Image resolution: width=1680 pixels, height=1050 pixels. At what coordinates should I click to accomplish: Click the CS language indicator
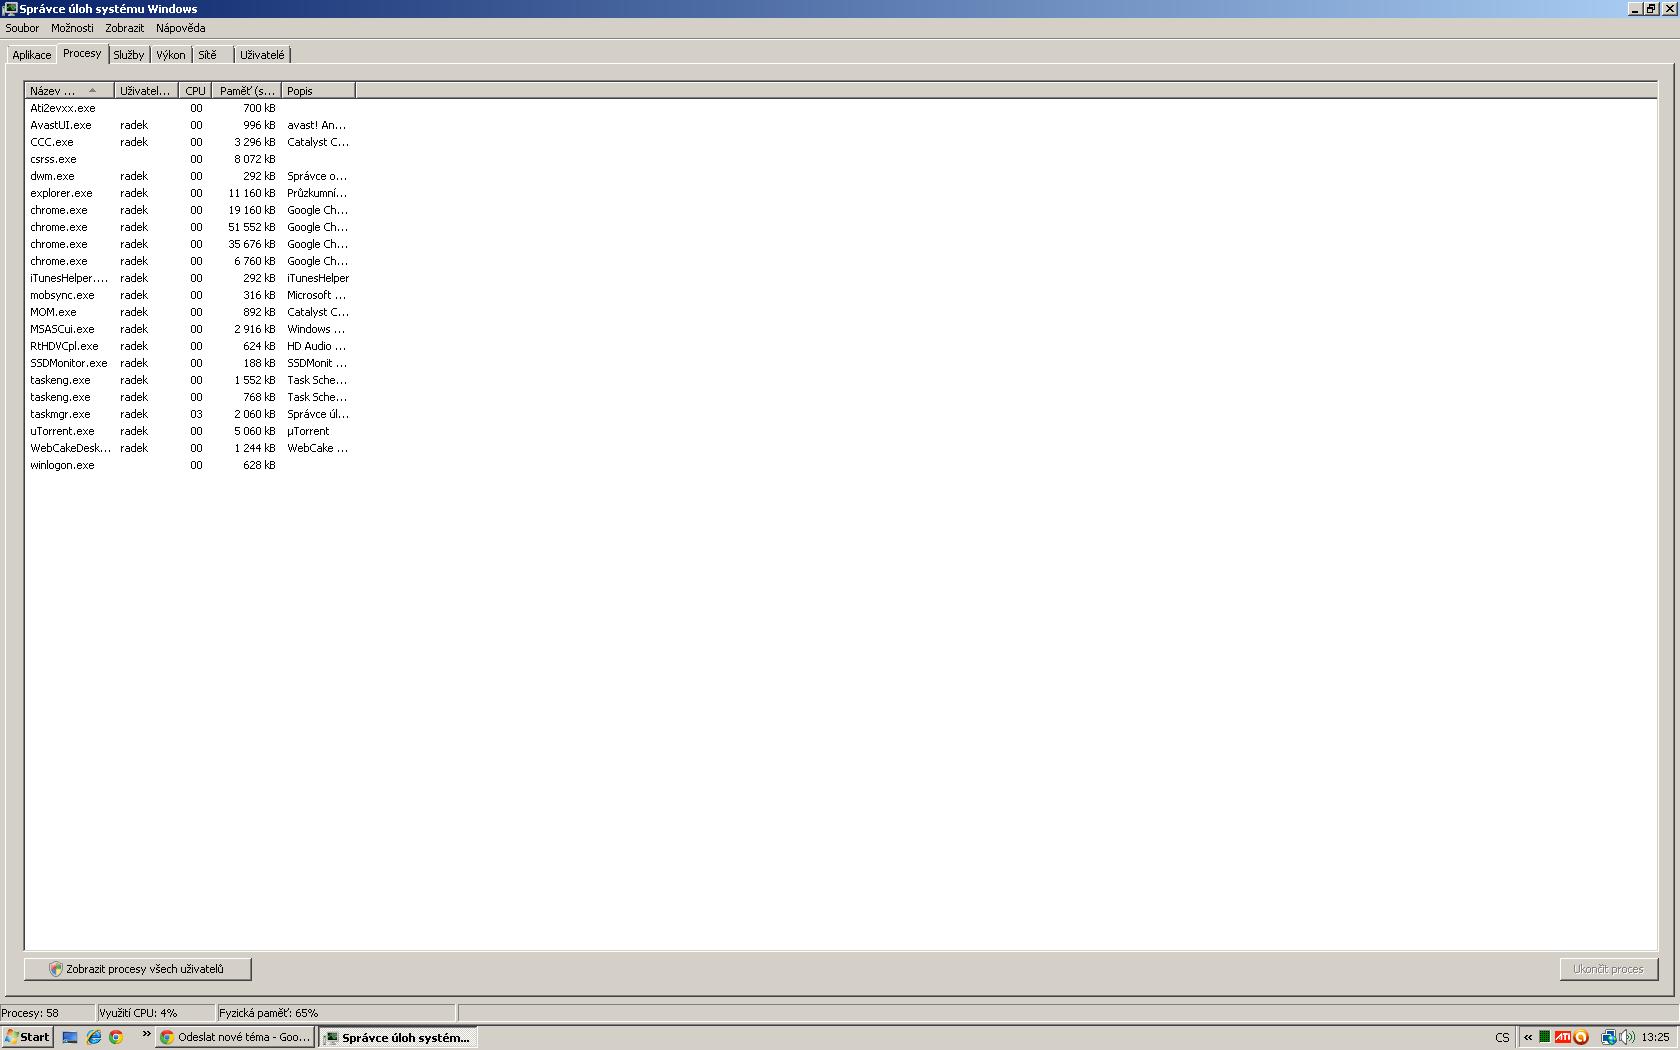click(x=1502, y=1037)
